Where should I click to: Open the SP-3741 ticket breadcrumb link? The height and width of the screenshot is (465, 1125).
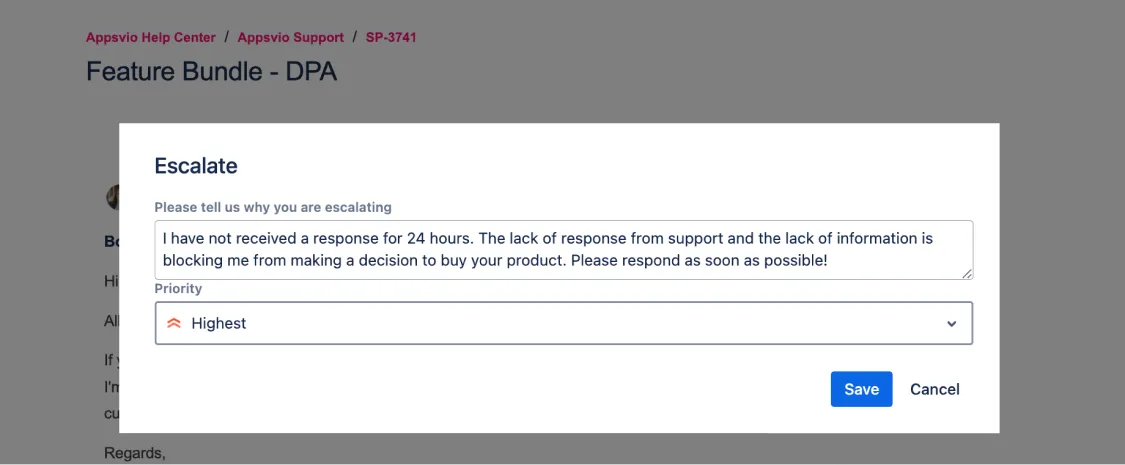(x=391, y=37)
